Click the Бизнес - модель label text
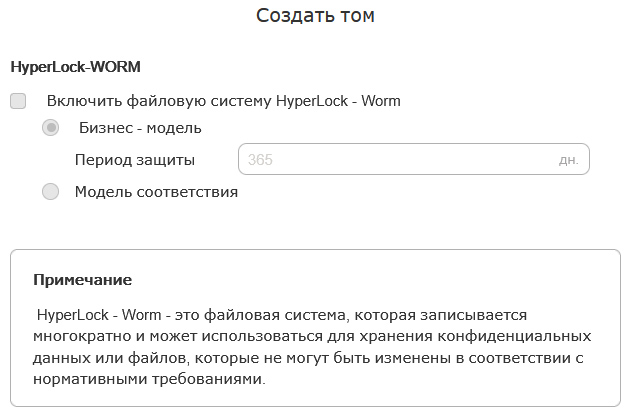Viewport: 628px width, 413px height. point(140,128)
